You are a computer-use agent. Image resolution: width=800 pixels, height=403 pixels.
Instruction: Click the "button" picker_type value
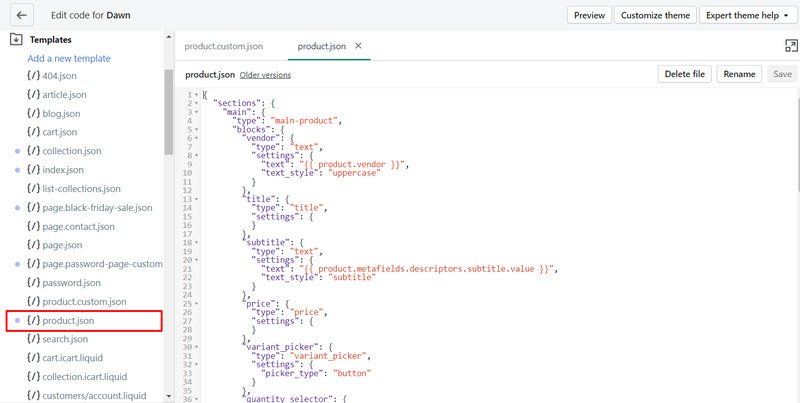[x=350, y=373]
